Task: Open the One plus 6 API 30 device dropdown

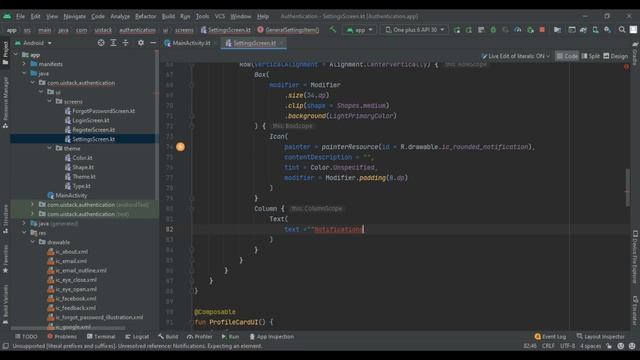Action: 414,30
